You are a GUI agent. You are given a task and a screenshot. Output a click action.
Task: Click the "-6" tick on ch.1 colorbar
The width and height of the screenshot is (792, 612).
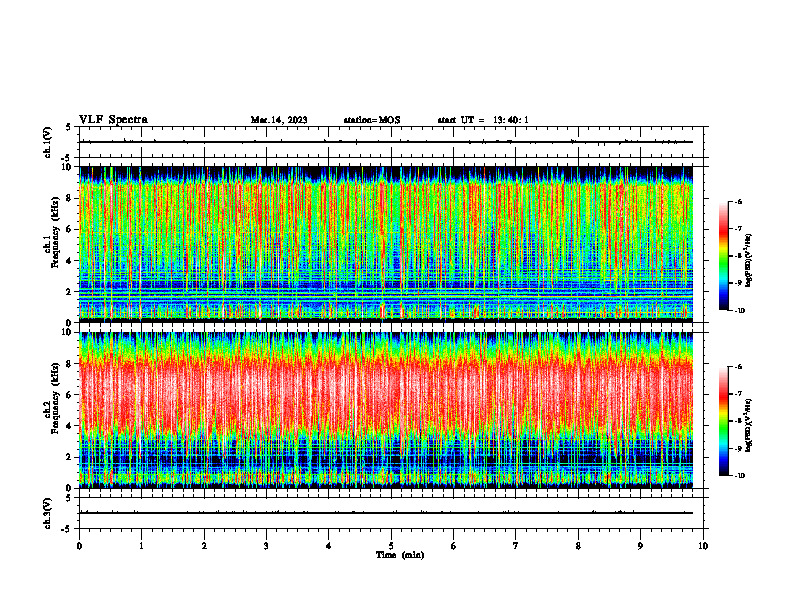point(738,201)
